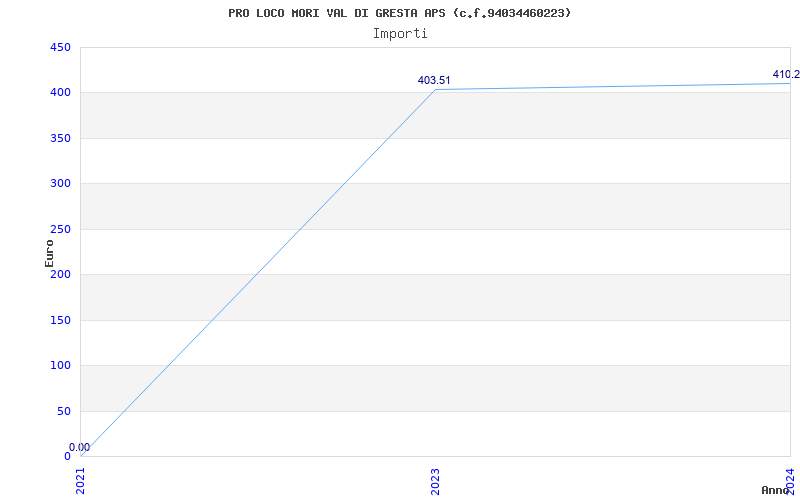The height and width of the screenshot is (500, 800).
Task: Click the 300 y-axis tick label
Action: (60, 184)
